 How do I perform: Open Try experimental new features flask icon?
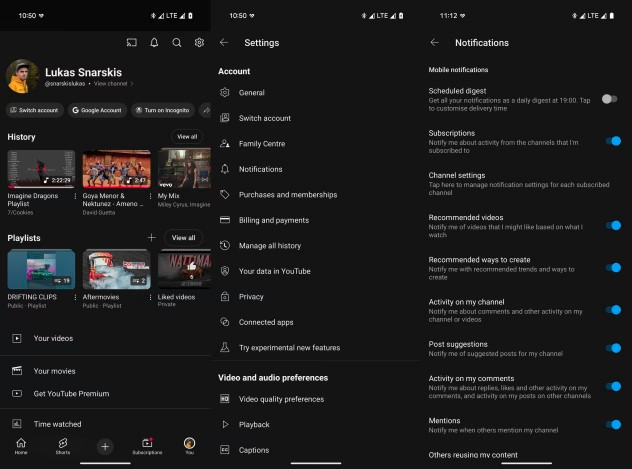[x=225, y=347]
